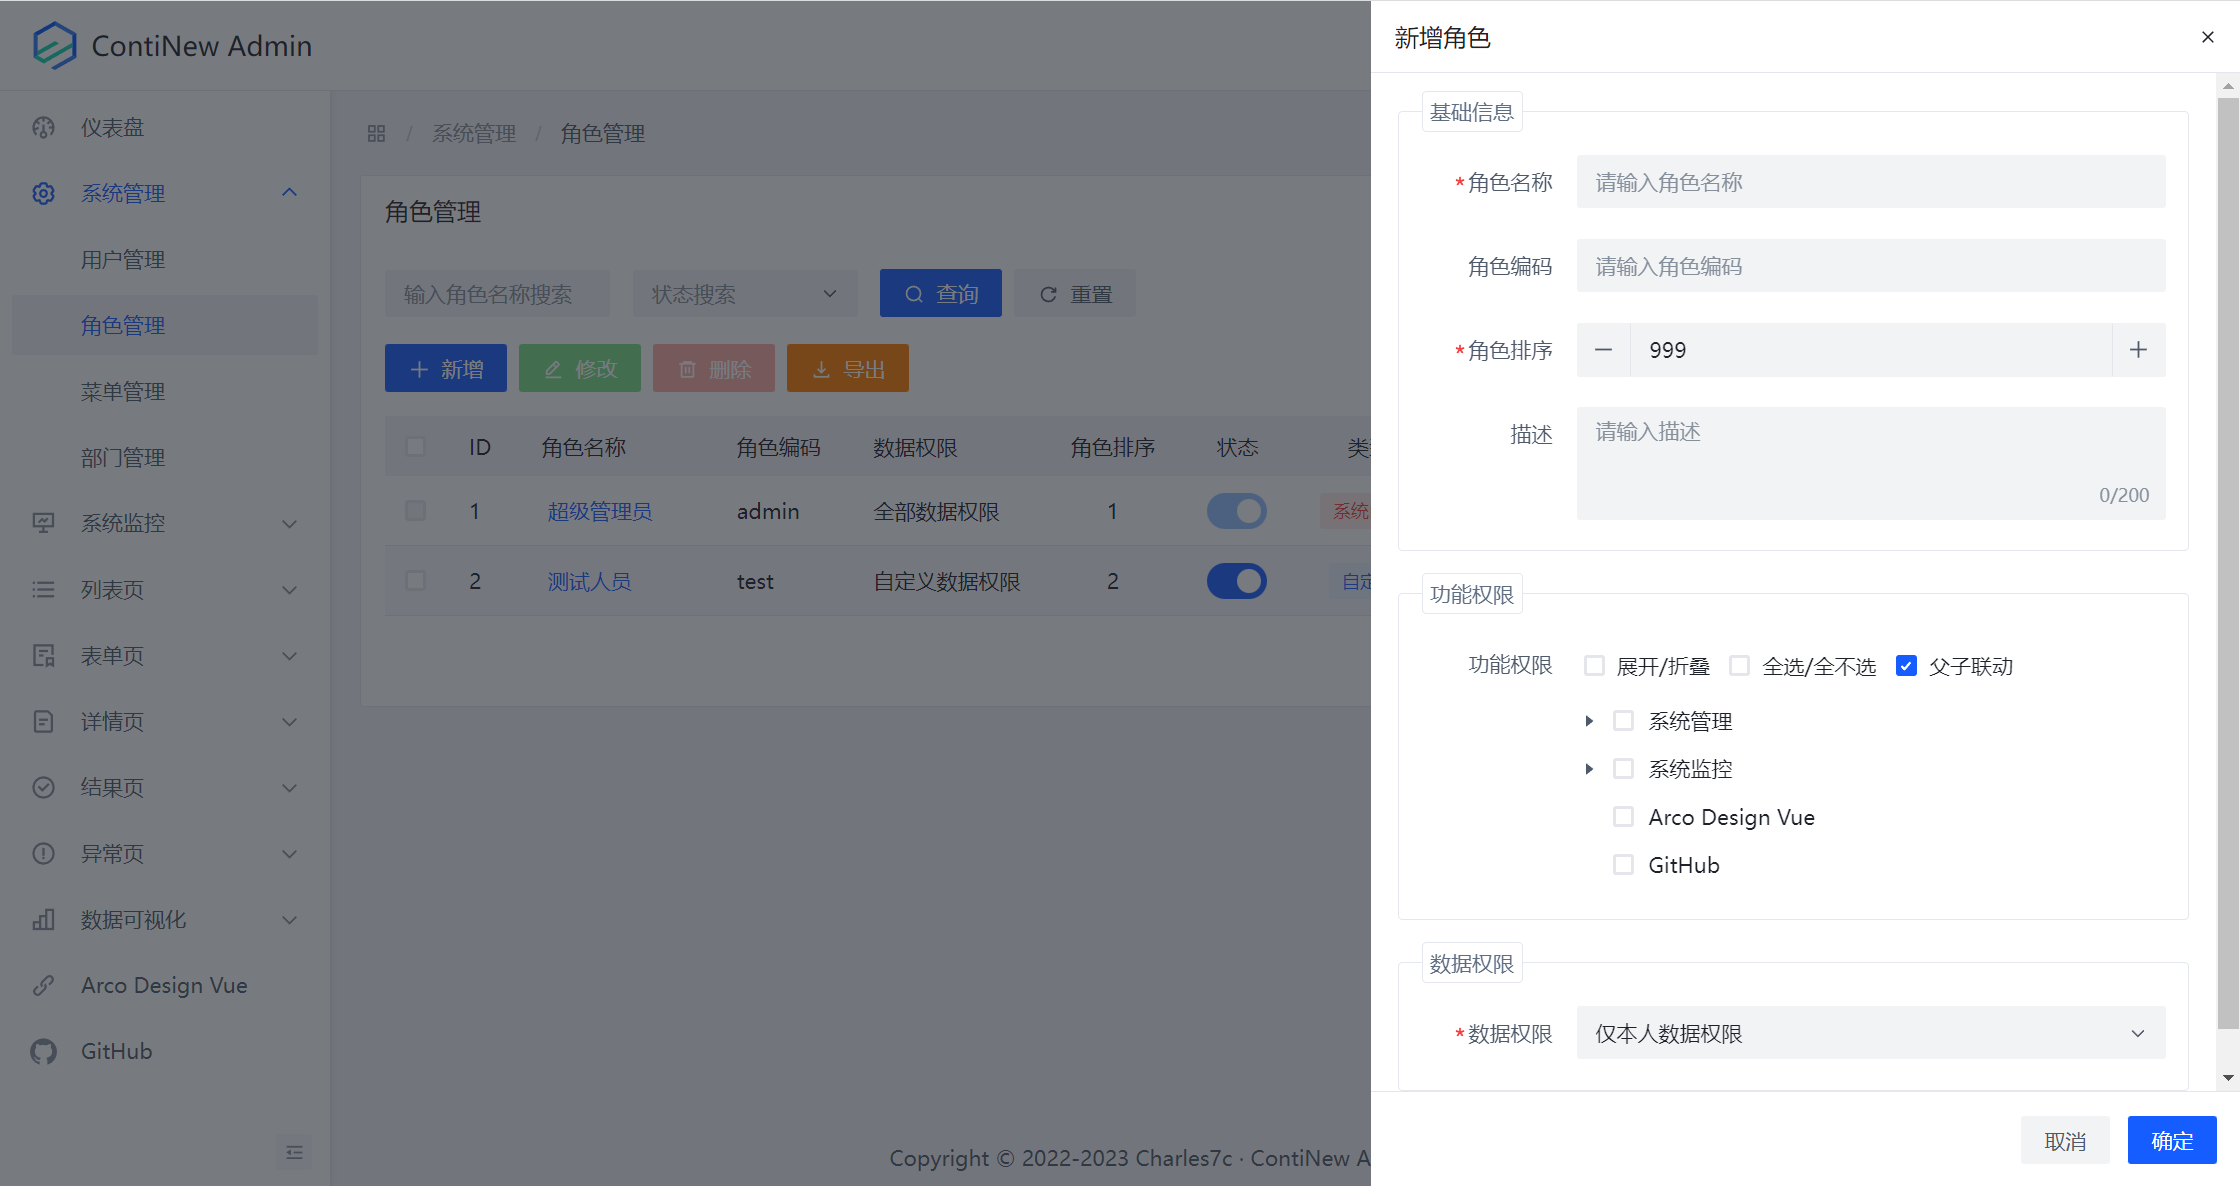Focus the 输入角色名称搜索 search box
Viewport: 2240px width, 1186px height.
click(497, 294)
